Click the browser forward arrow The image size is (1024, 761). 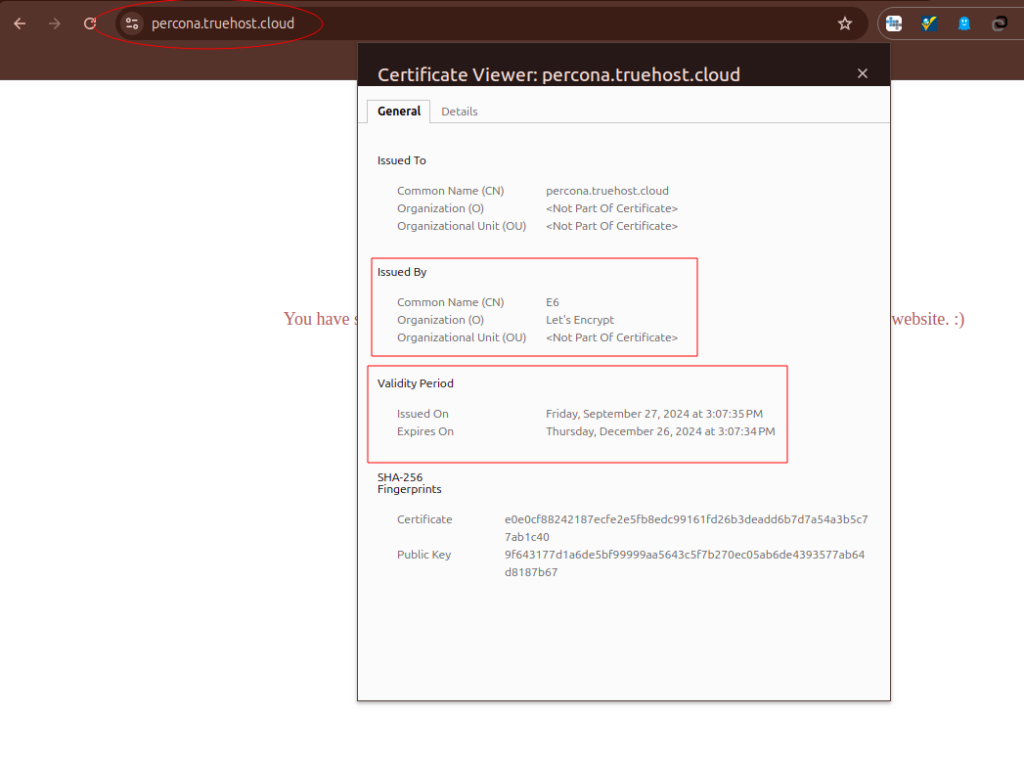tap(55, 24)
